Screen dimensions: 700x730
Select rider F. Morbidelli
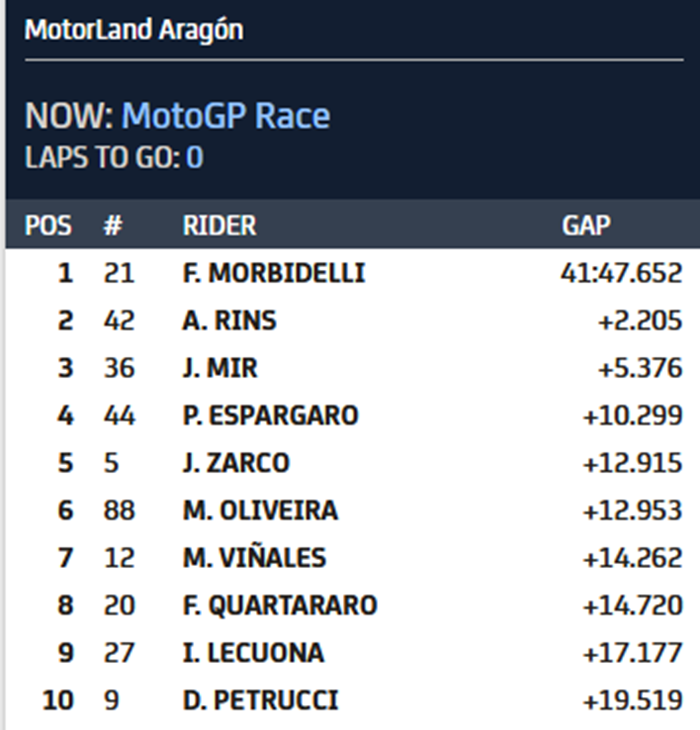point(273,273)
